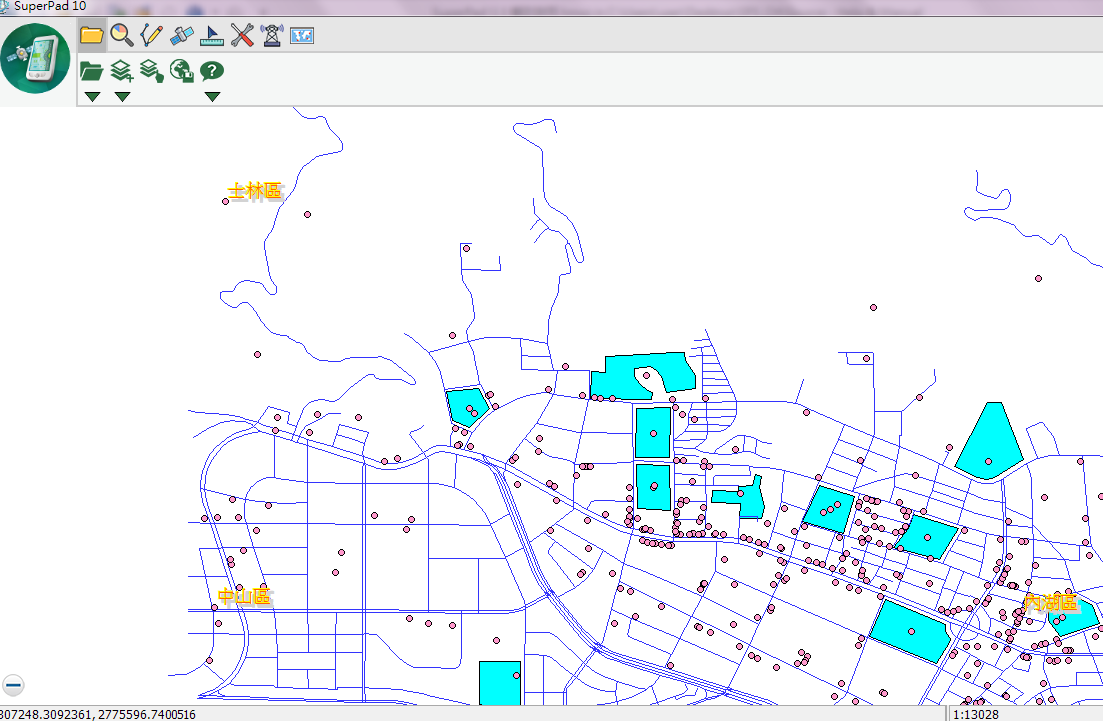Viewport: 1103px width, 721px height.
Task: Choose the pencil edit vertices tool
Action: (x=151, y=34)
